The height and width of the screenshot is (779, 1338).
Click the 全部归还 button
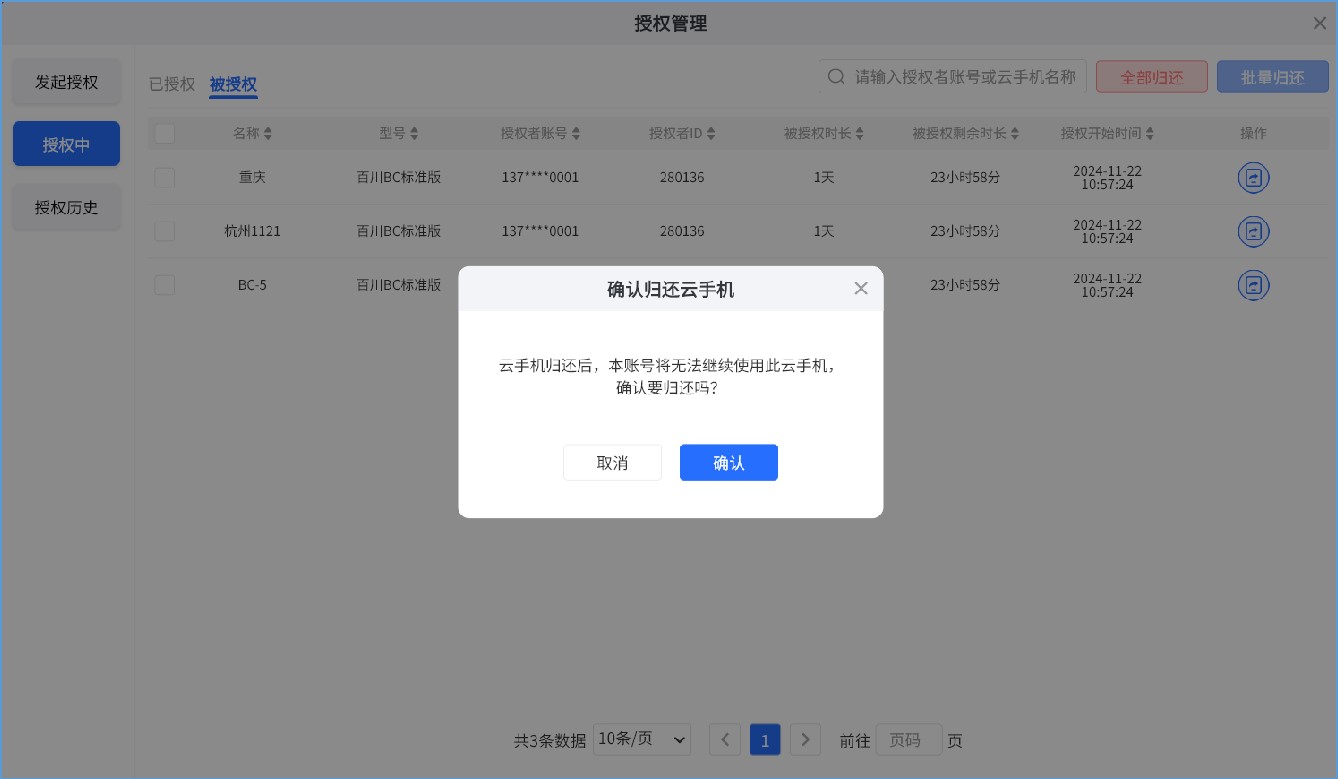tap(1151, 76)
